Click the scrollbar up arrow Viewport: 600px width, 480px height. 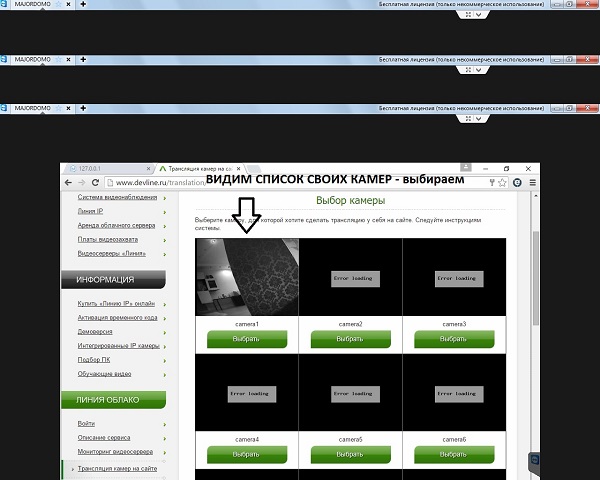(536, 196)
